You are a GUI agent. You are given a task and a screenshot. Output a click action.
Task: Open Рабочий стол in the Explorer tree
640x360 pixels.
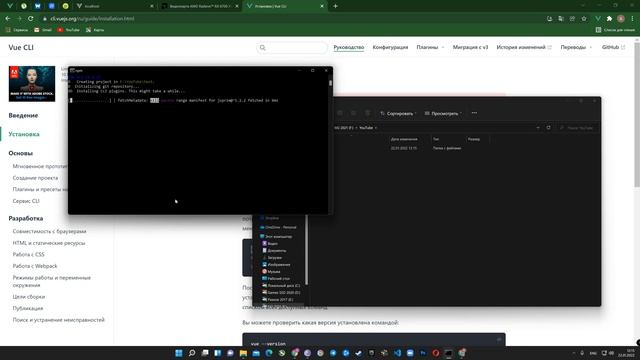click(x=277, y=278)
